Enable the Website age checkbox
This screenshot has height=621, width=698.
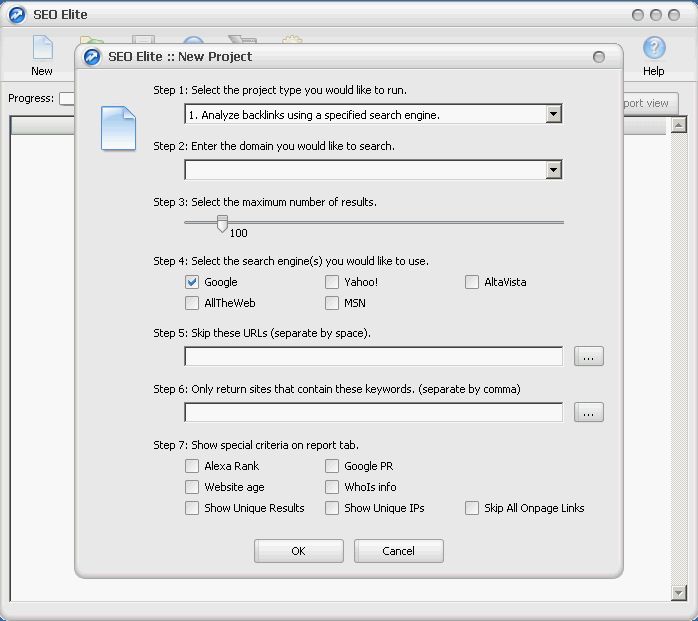click(192, 487)
